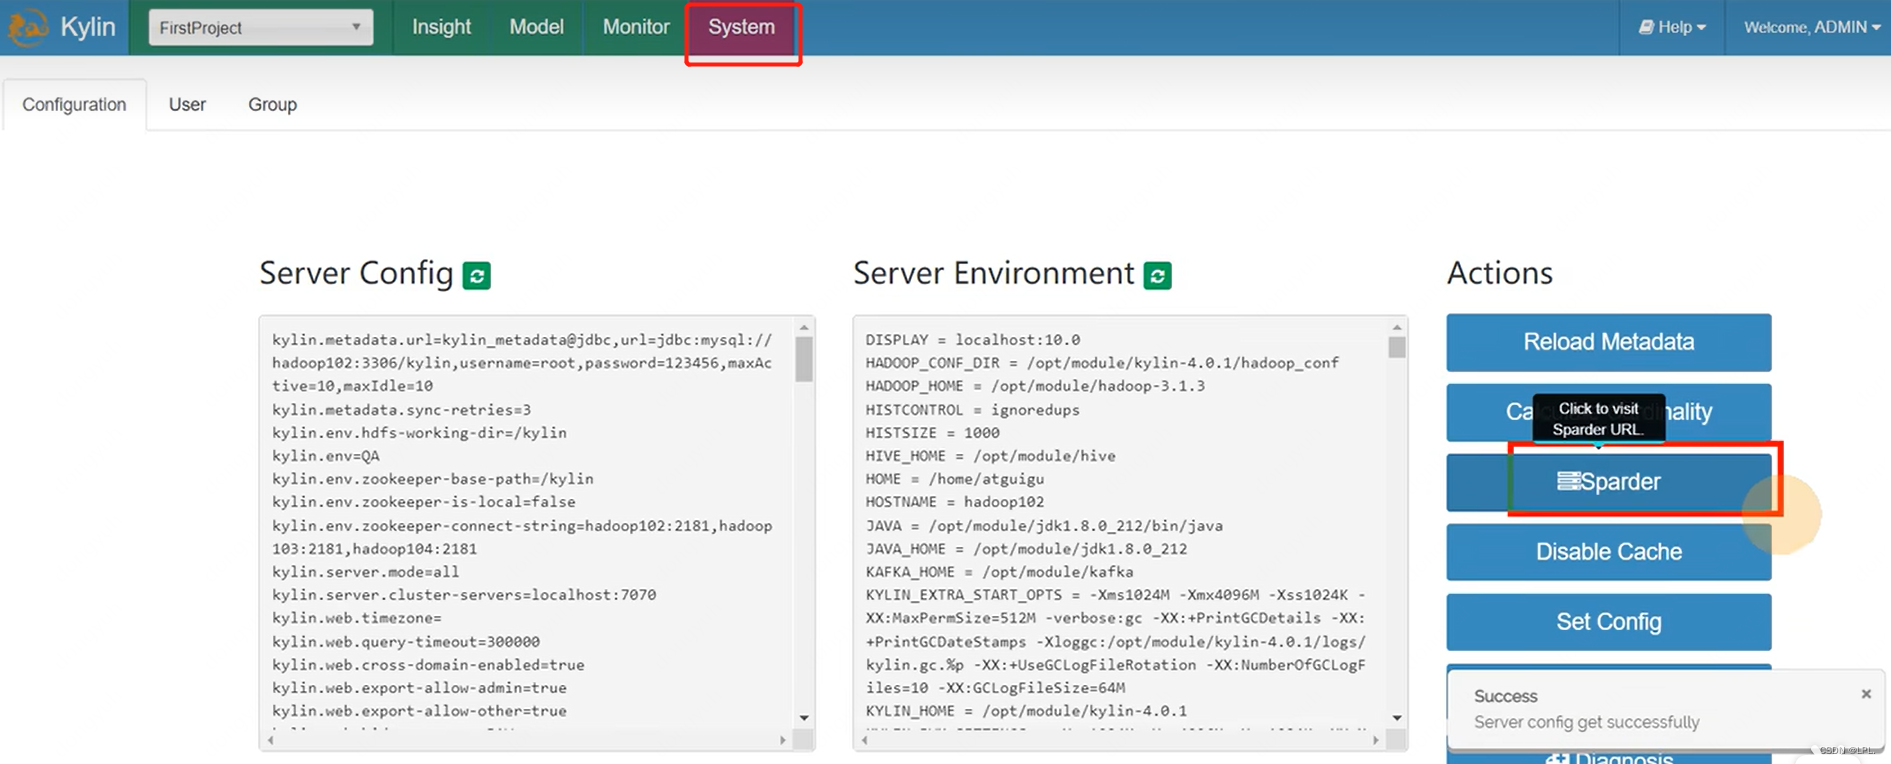Click the kylin.web.query-timeout=300000 line
Image resolution: width=1891 pixels, height=764 pixels.
tap(405, 642)
